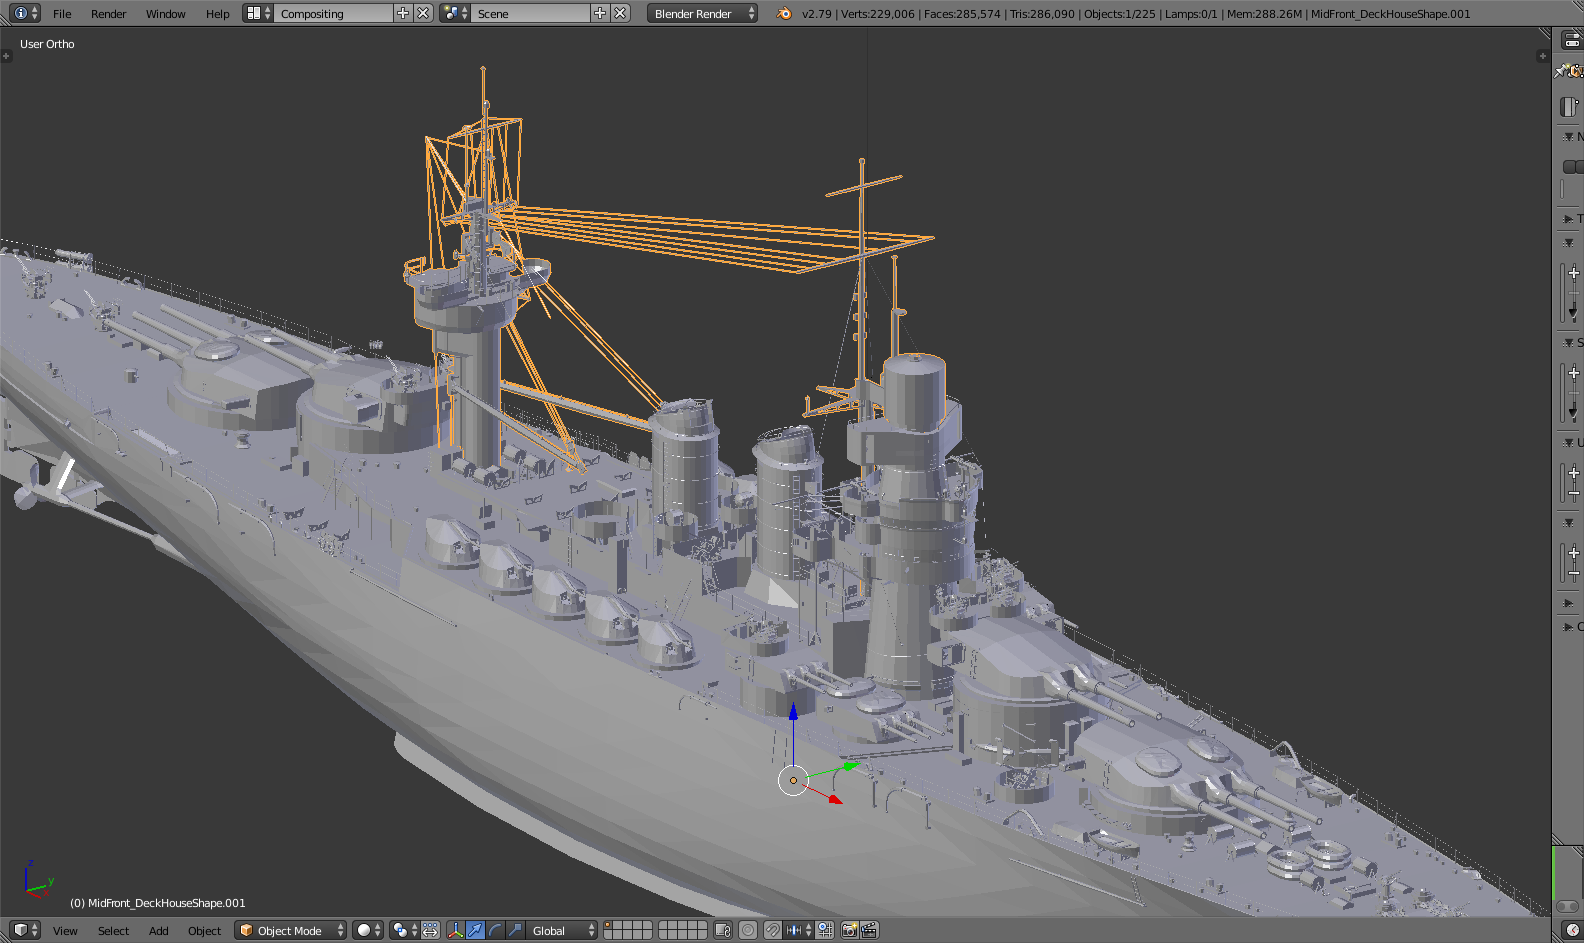Image resolution: width=1584 pixels, height=943 pixels.
Task: Render OpenGL image with camera icon
Action: coord(850,930)
